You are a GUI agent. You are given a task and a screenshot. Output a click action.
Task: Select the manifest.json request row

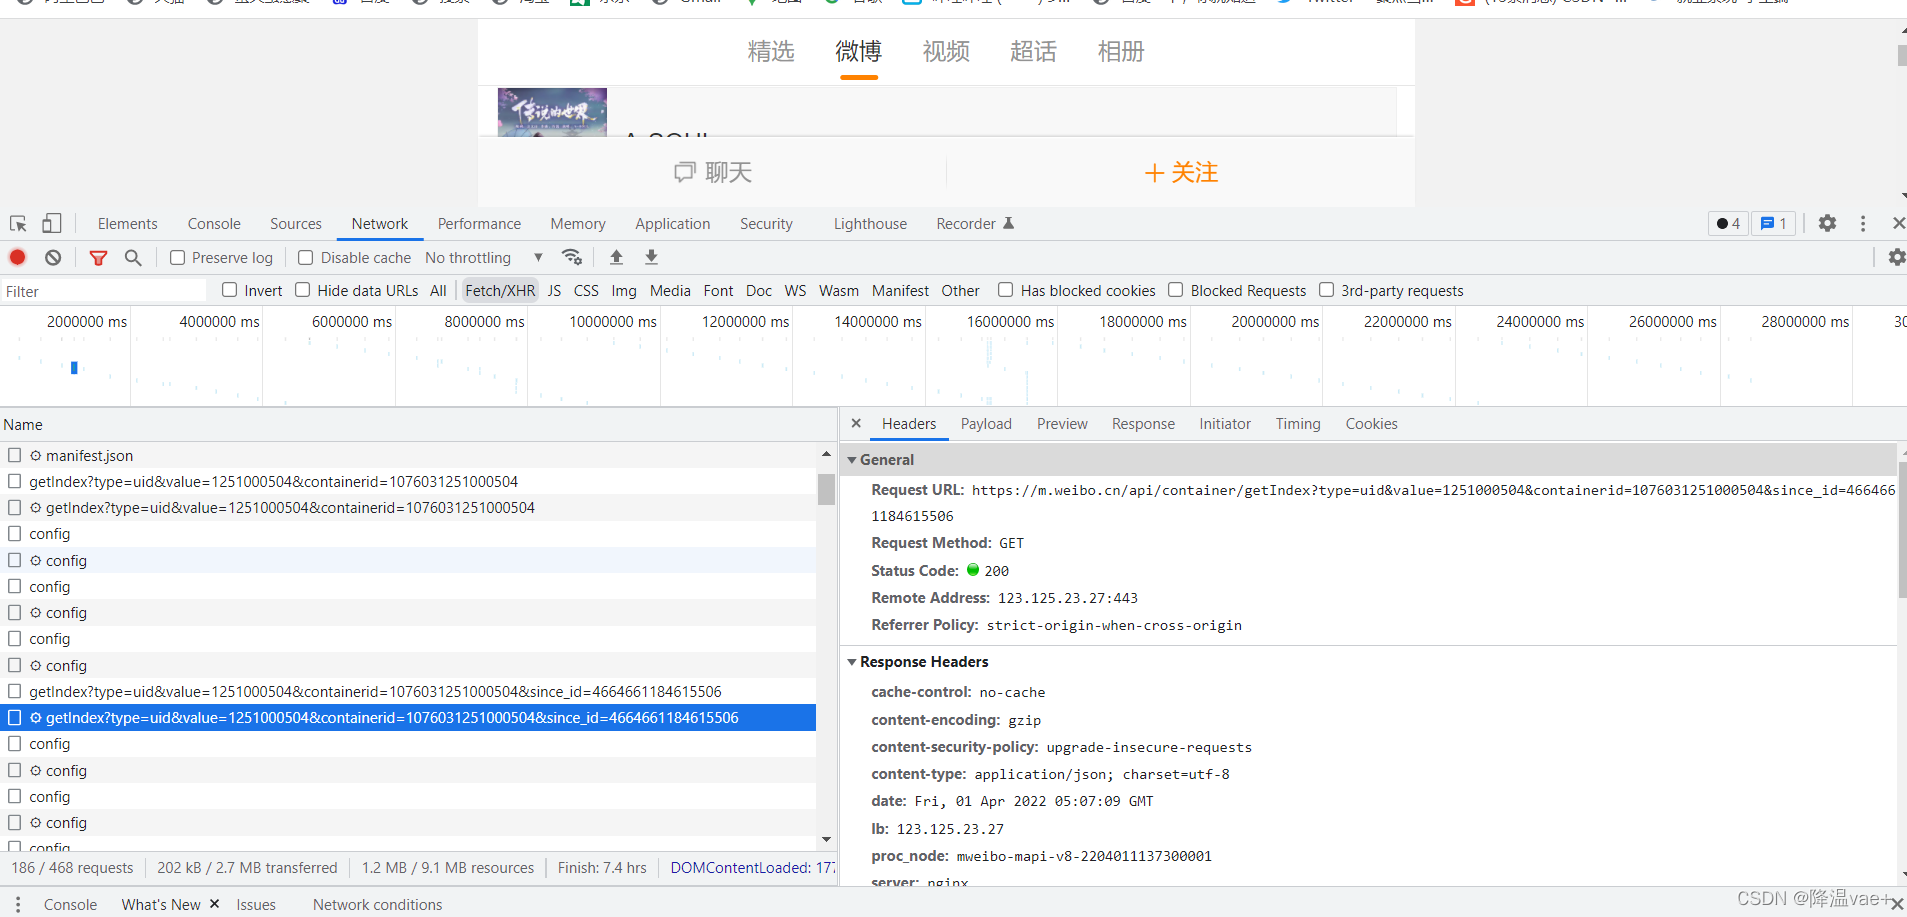click(x=408, y=455)
